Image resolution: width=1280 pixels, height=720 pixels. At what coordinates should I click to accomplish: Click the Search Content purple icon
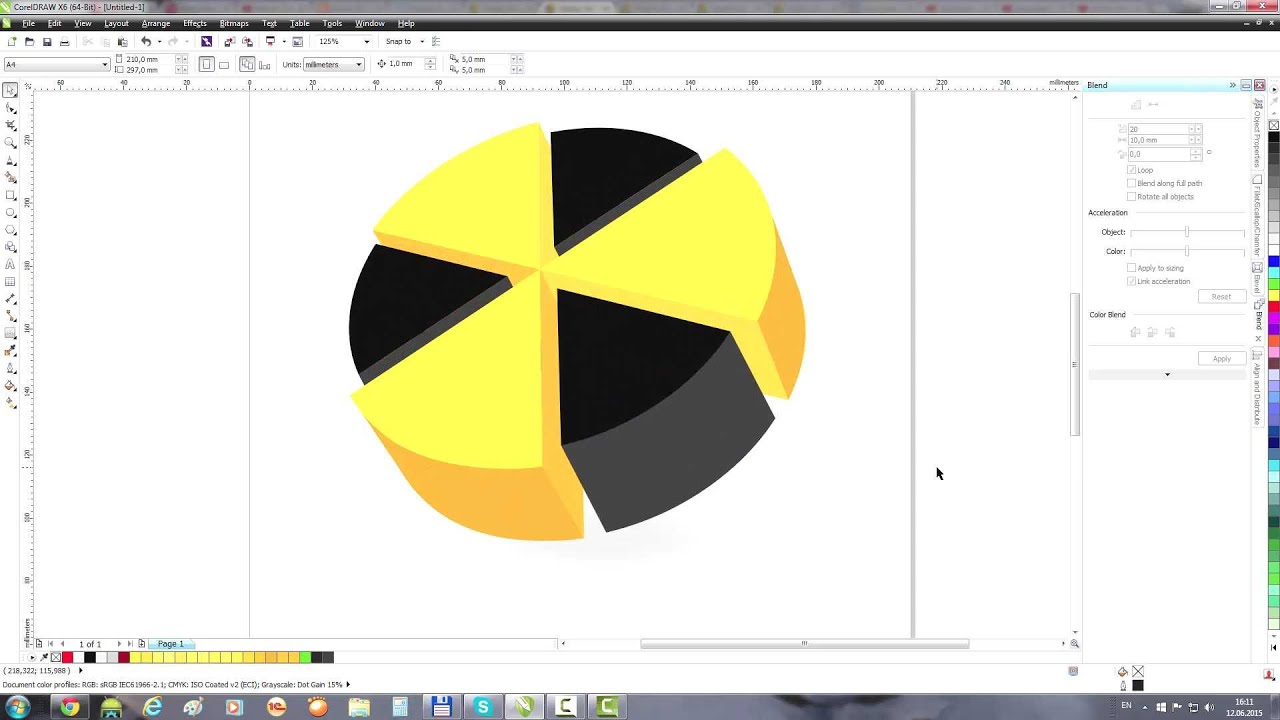(x=206, y=42)
